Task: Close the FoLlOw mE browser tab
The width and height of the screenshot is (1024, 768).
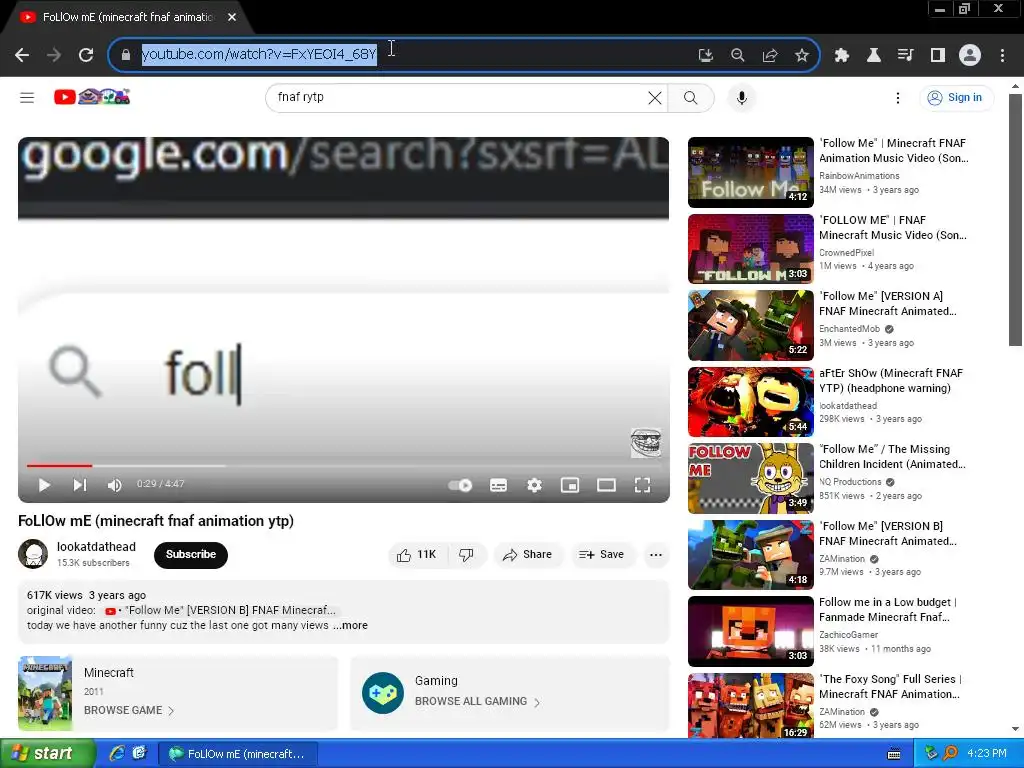Action: (x=232, y=17)
